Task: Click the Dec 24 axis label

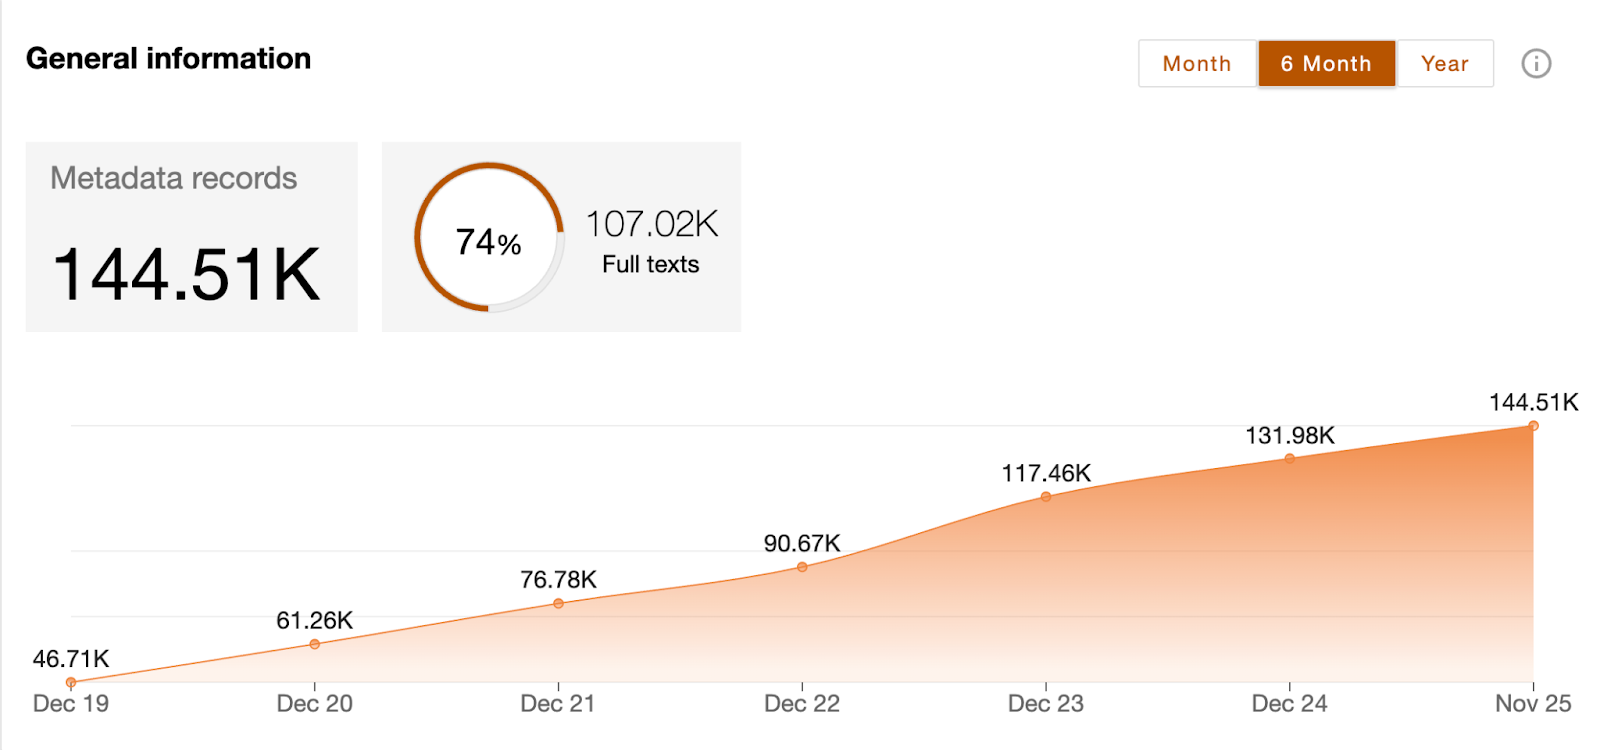Action: 1290,704
